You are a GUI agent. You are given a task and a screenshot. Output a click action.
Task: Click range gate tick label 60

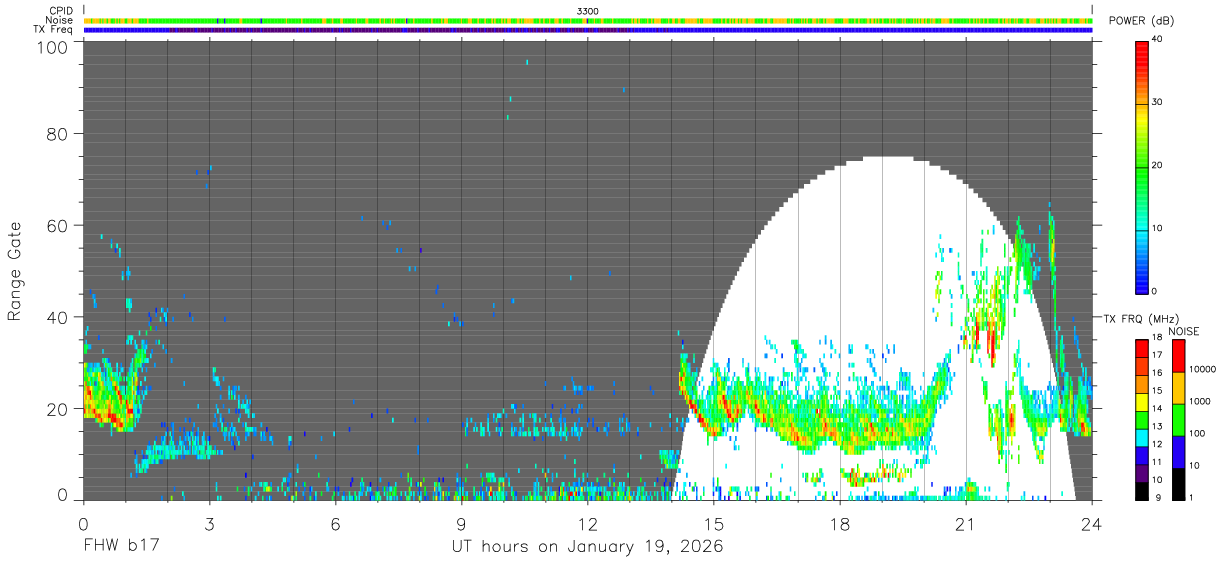coord(58,225)
